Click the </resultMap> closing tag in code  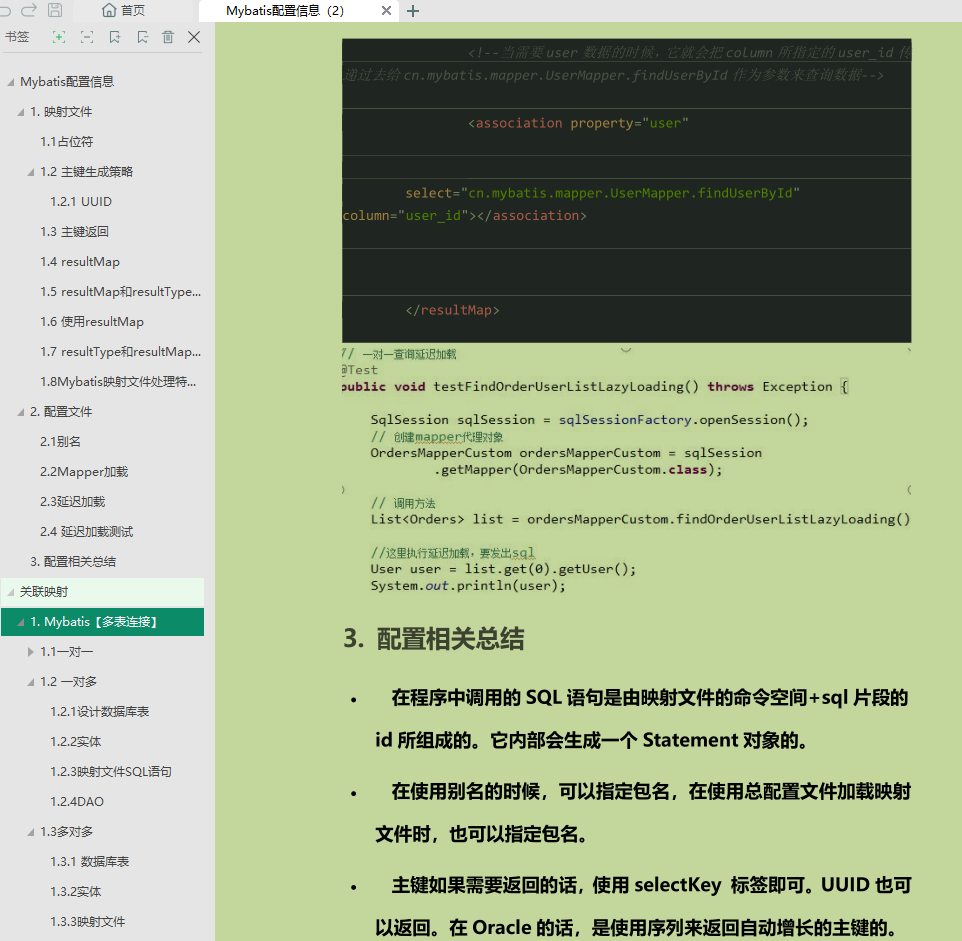click(452, 310)
